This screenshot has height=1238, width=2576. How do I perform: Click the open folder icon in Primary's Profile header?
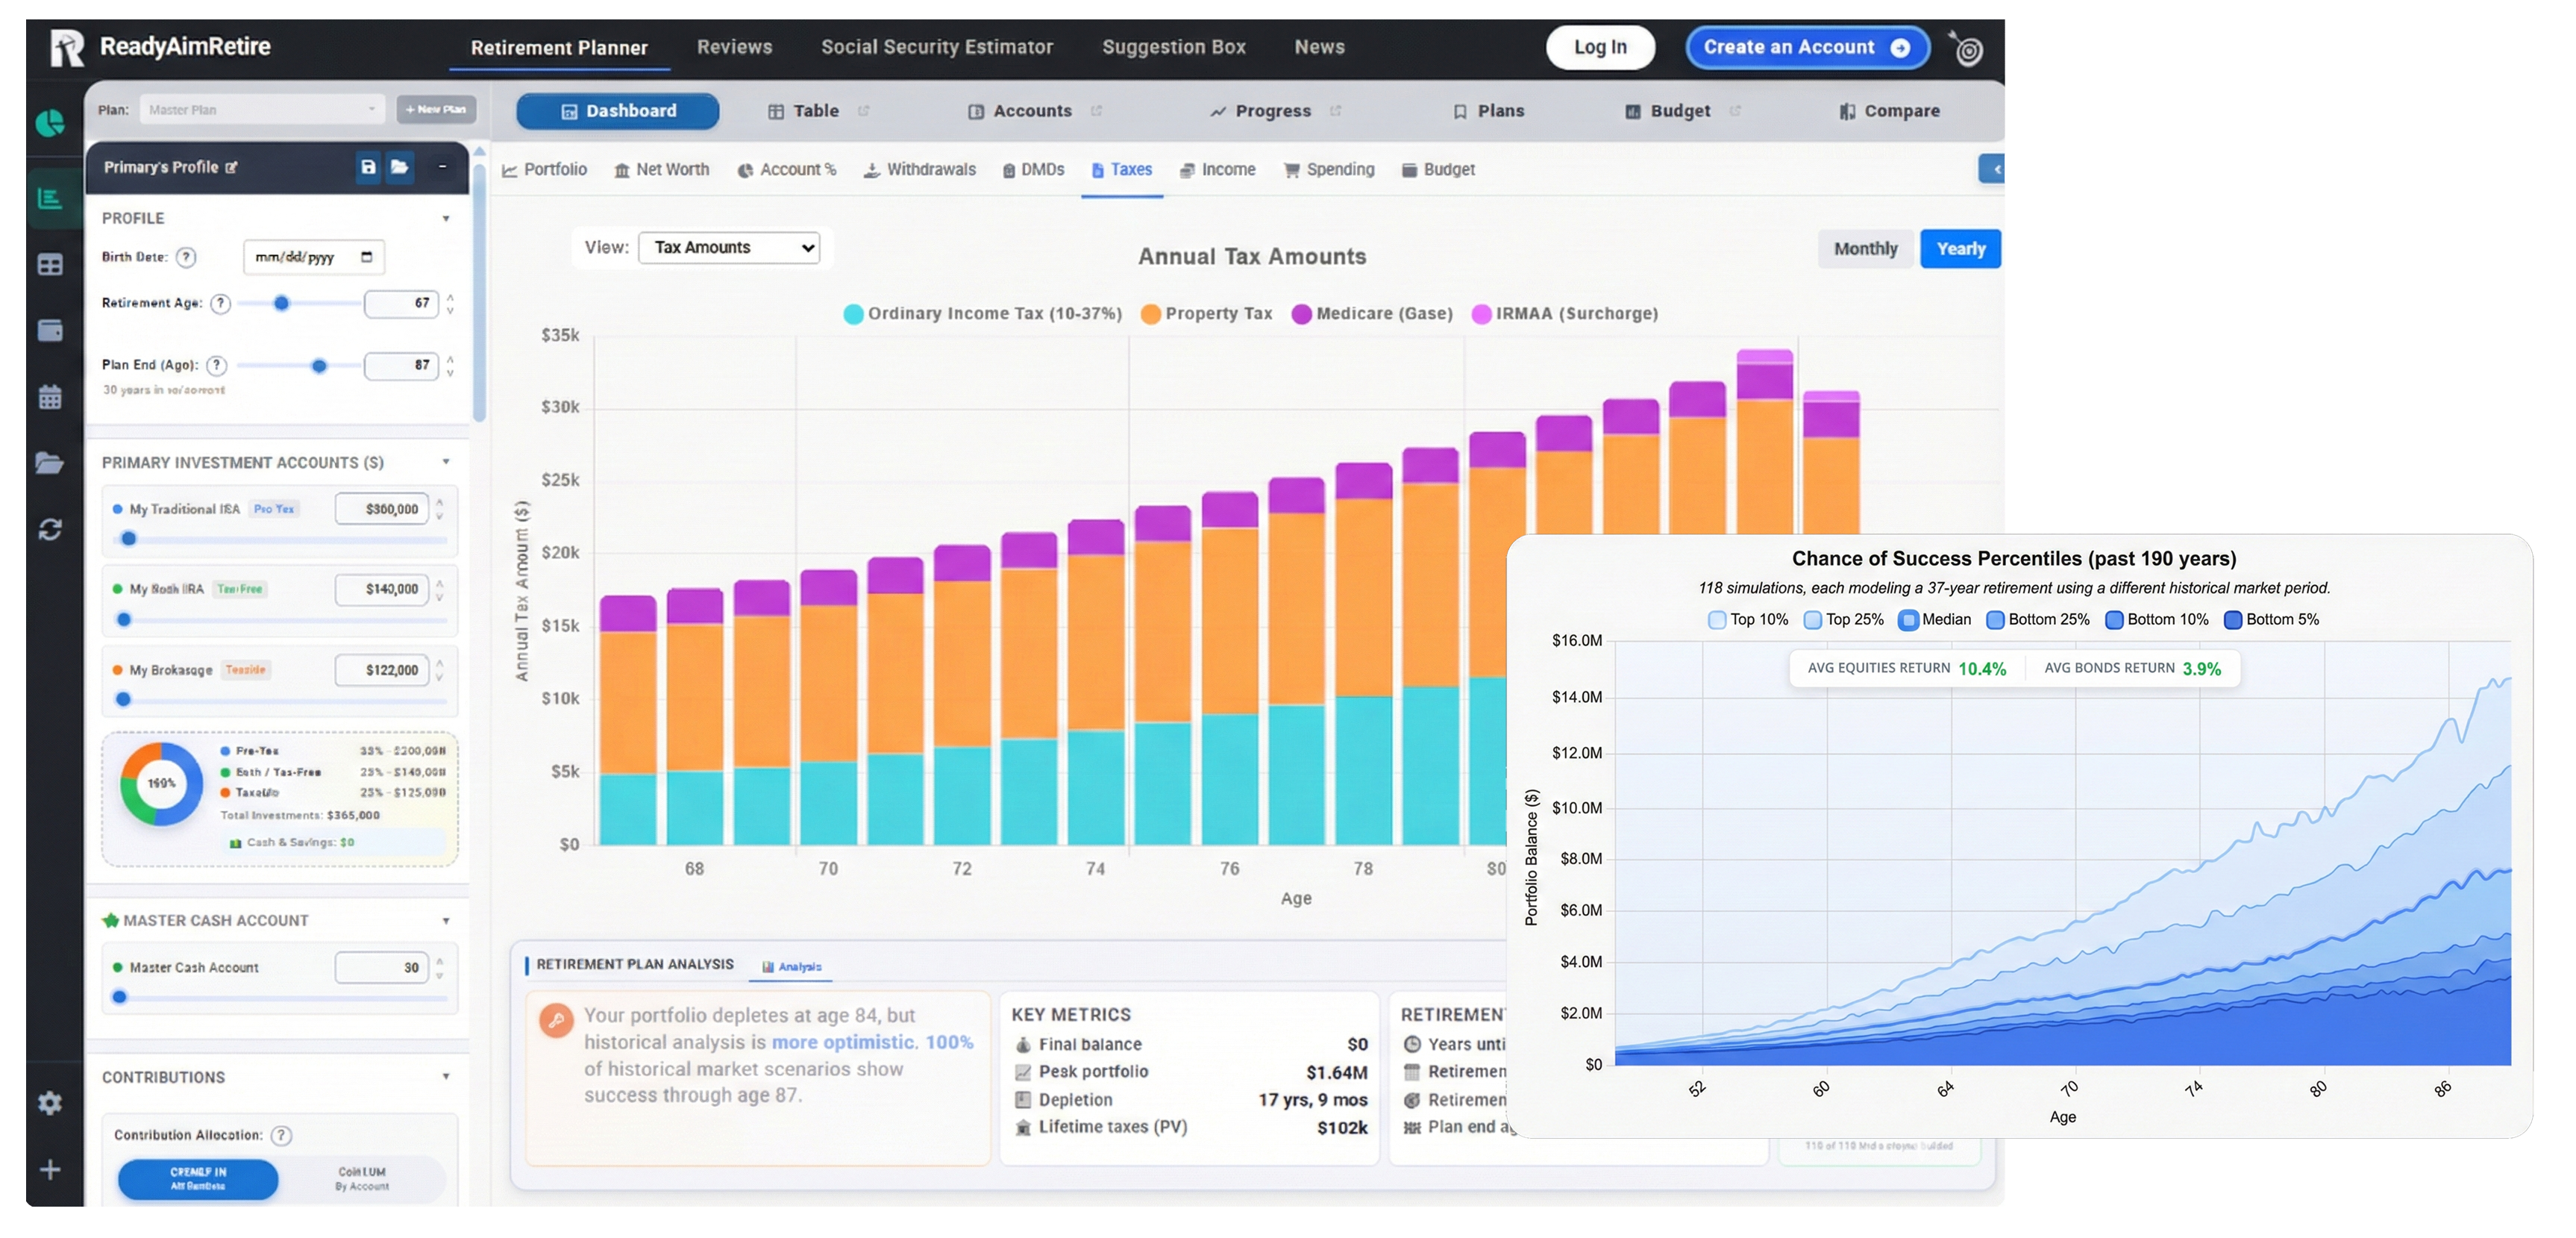pos(400,167)
